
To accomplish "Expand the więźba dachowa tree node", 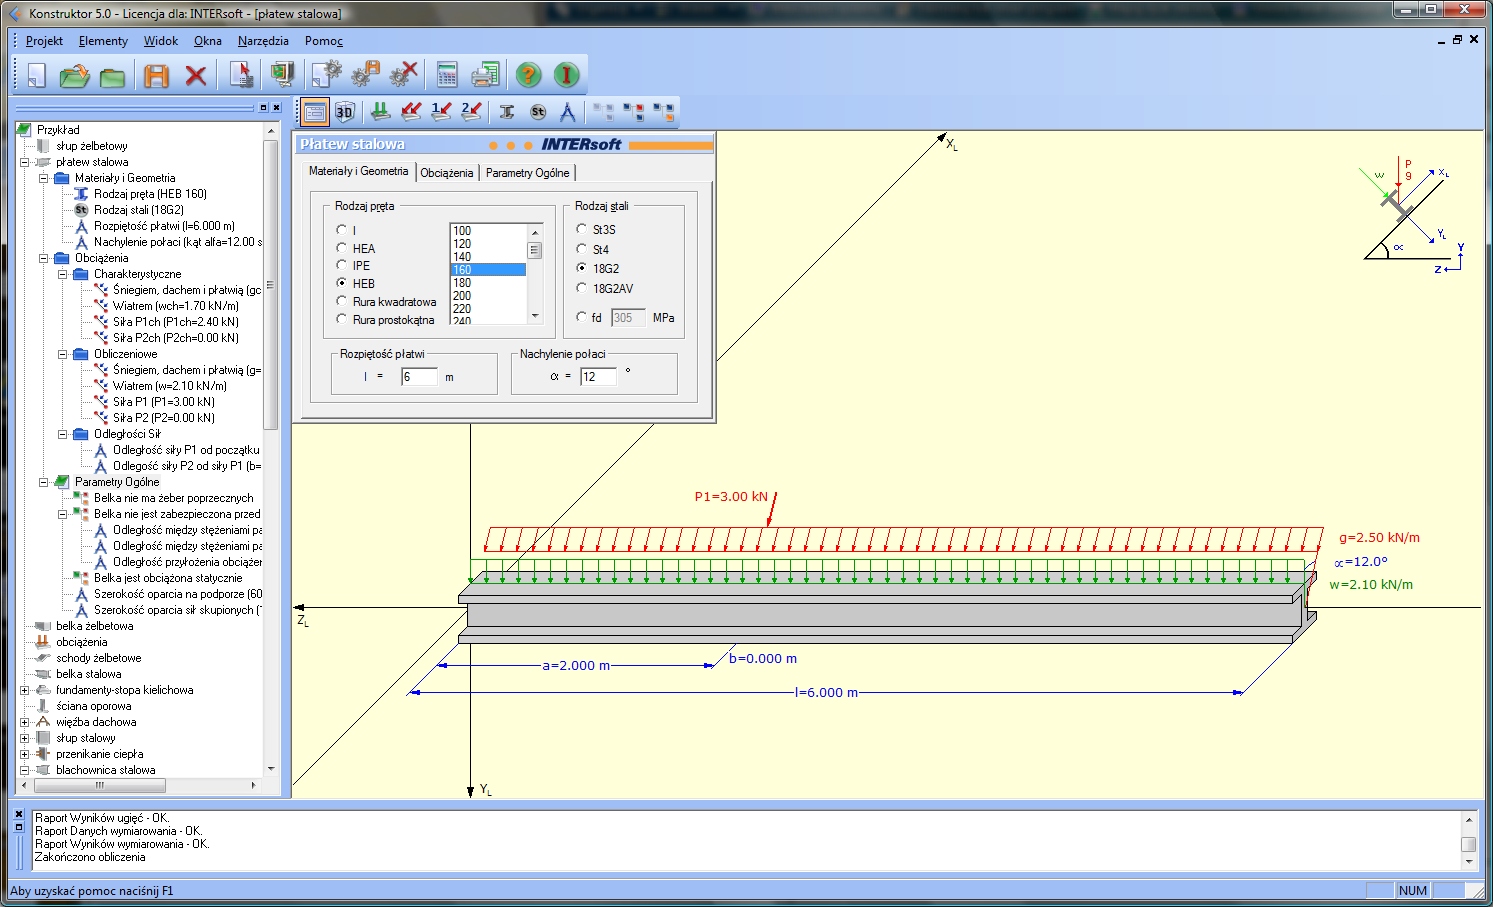I will coord(25,722).
